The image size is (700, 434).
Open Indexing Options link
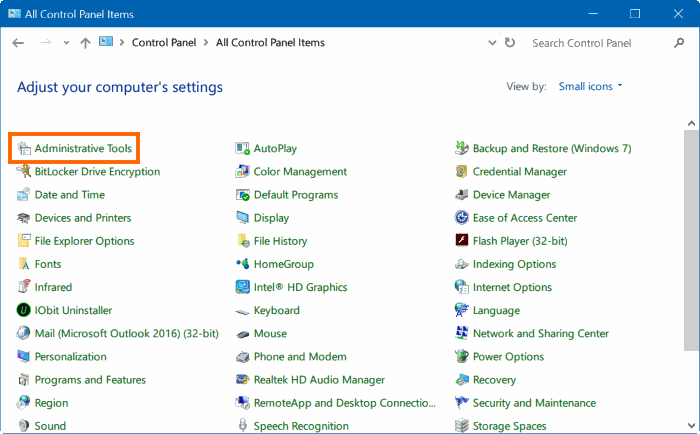pyautogui.click(x=514, y=264)
